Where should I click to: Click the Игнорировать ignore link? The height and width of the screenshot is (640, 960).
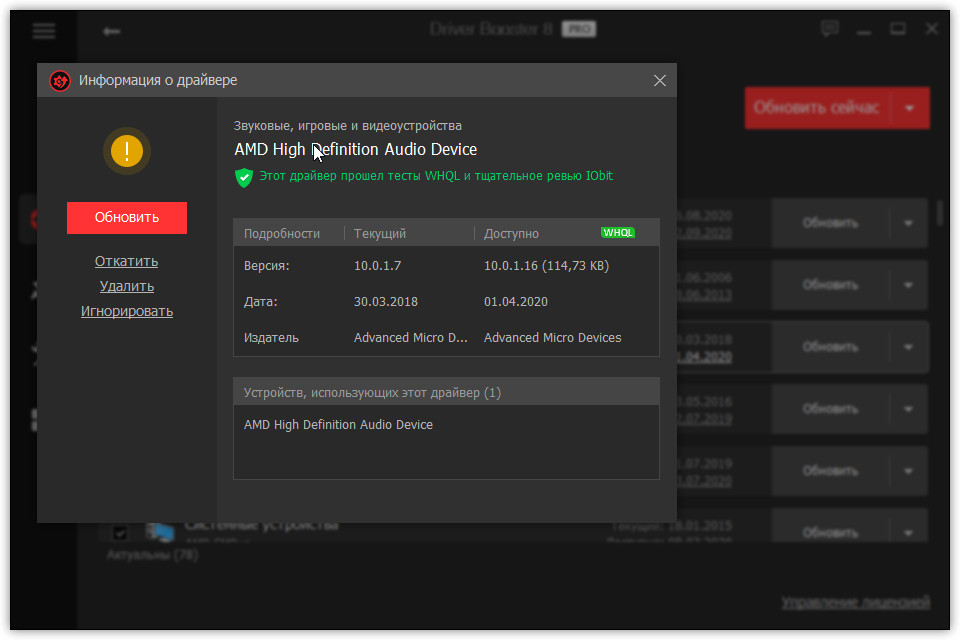tap(126, 311)
